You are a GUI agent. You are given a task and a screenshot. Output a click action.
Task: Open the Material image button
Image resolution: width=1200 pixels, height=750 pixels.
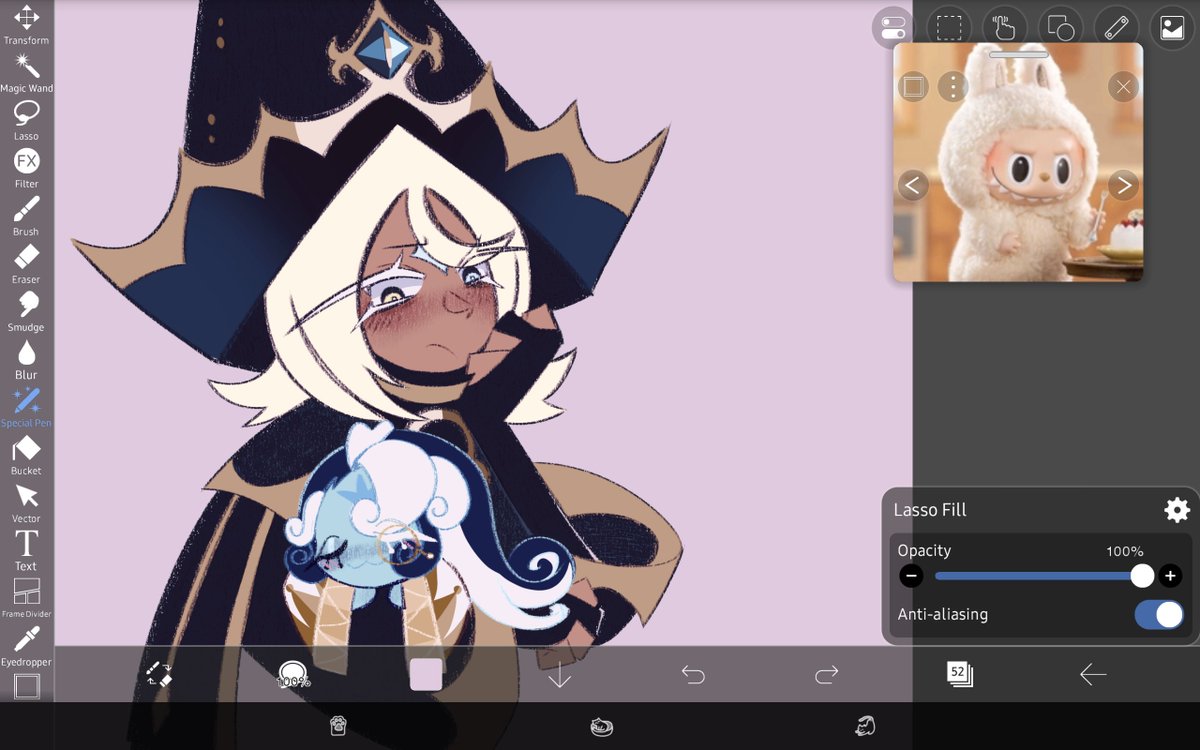1172,27
